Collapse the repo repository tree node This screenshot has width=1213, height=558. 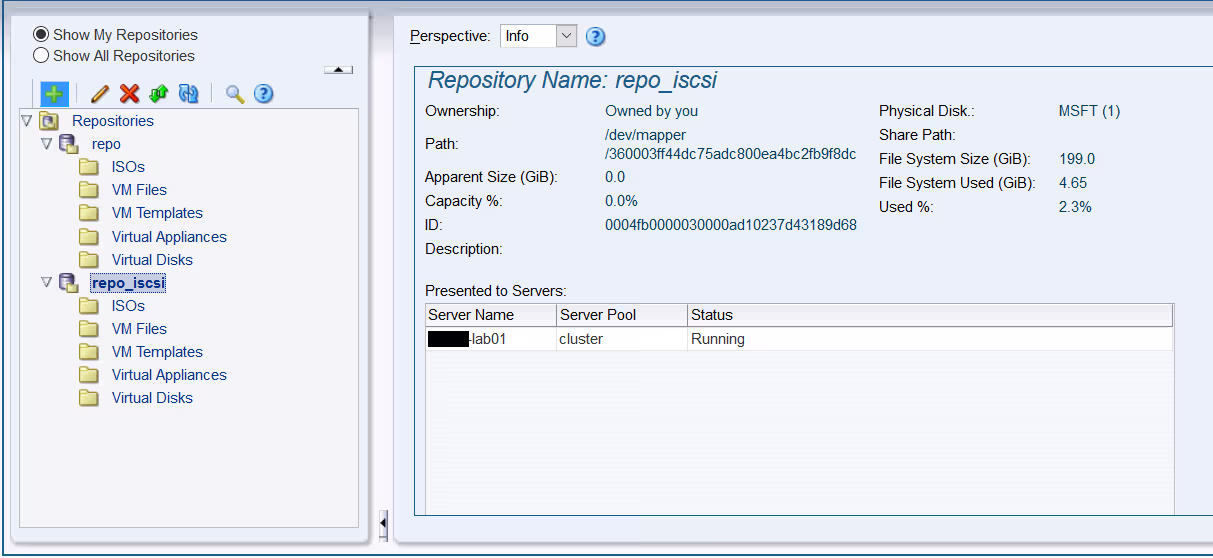click(x=46, y=144)
